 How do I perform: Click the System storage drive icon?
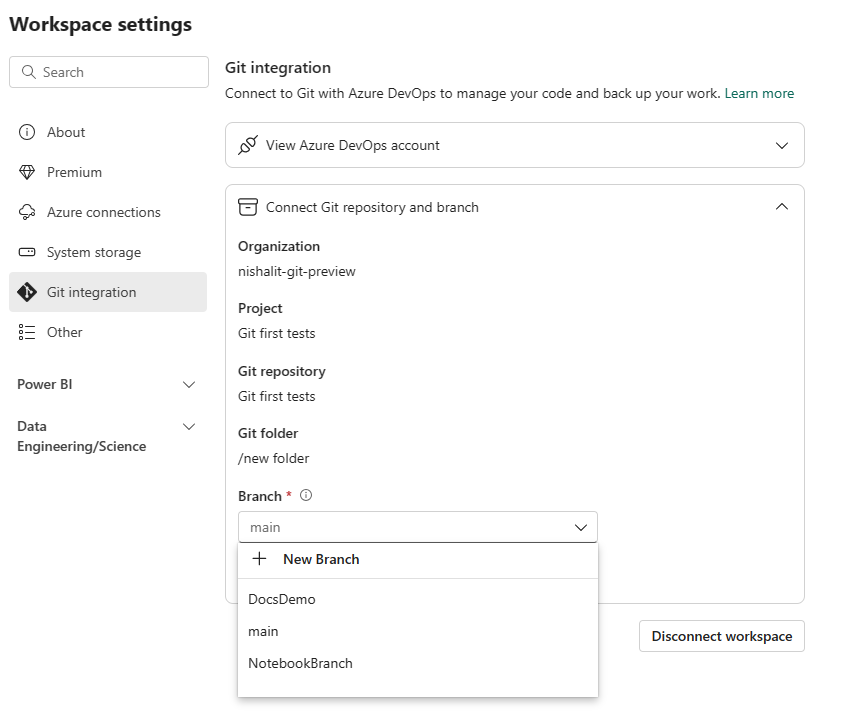coord(27,252)
